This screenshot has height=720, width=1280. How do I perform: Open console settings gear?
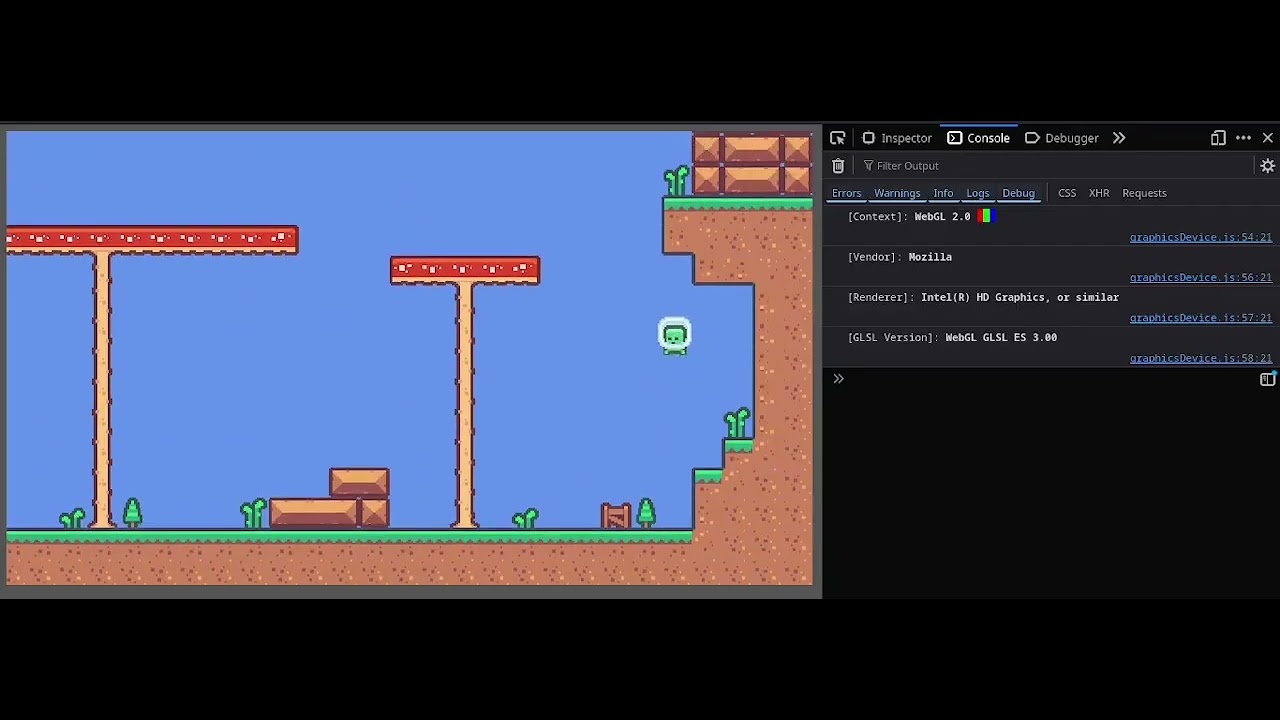(x=1268, y=166)
